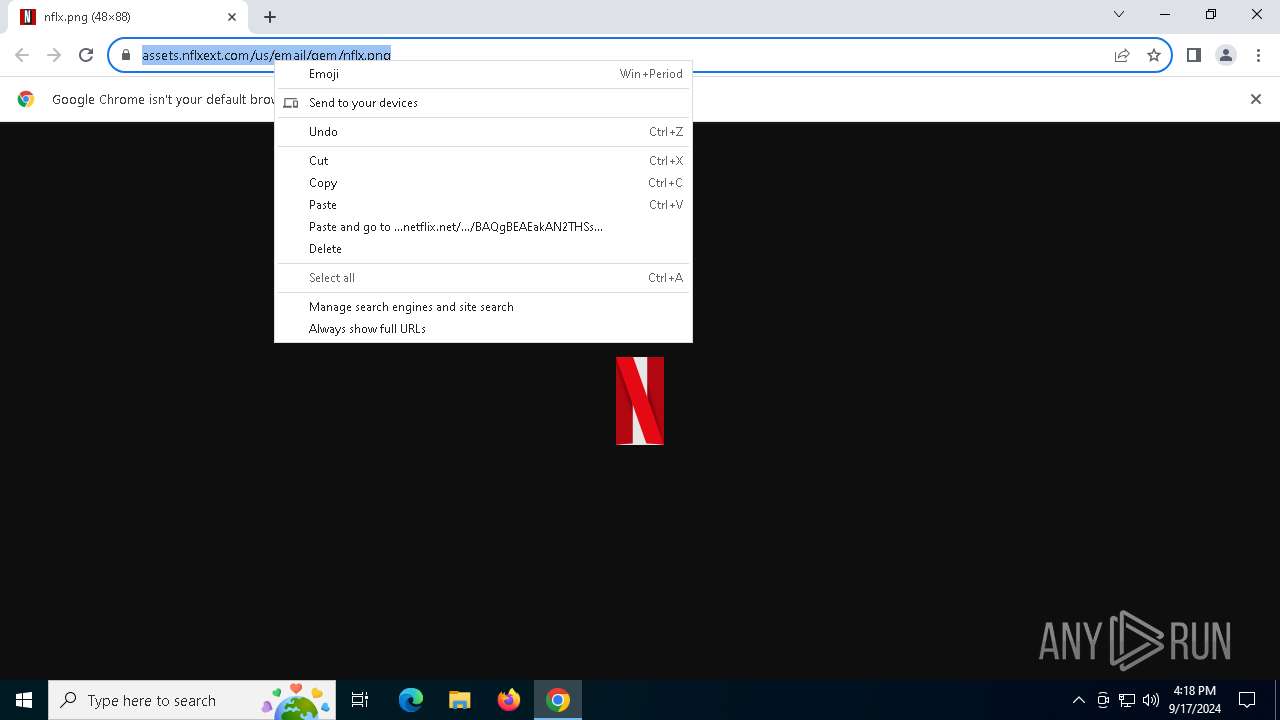1280x720 pixels.
Task: Click the site lock icon
Action: point(125,55)
